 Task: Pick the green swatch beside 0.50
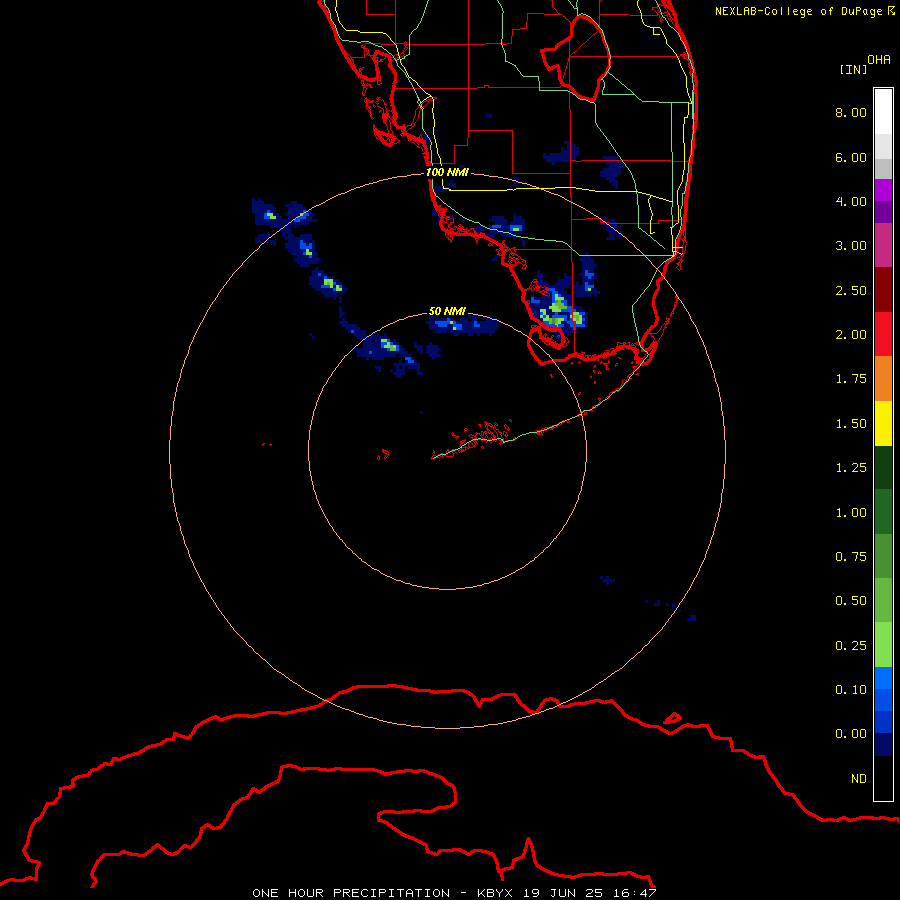pos(883,600)
